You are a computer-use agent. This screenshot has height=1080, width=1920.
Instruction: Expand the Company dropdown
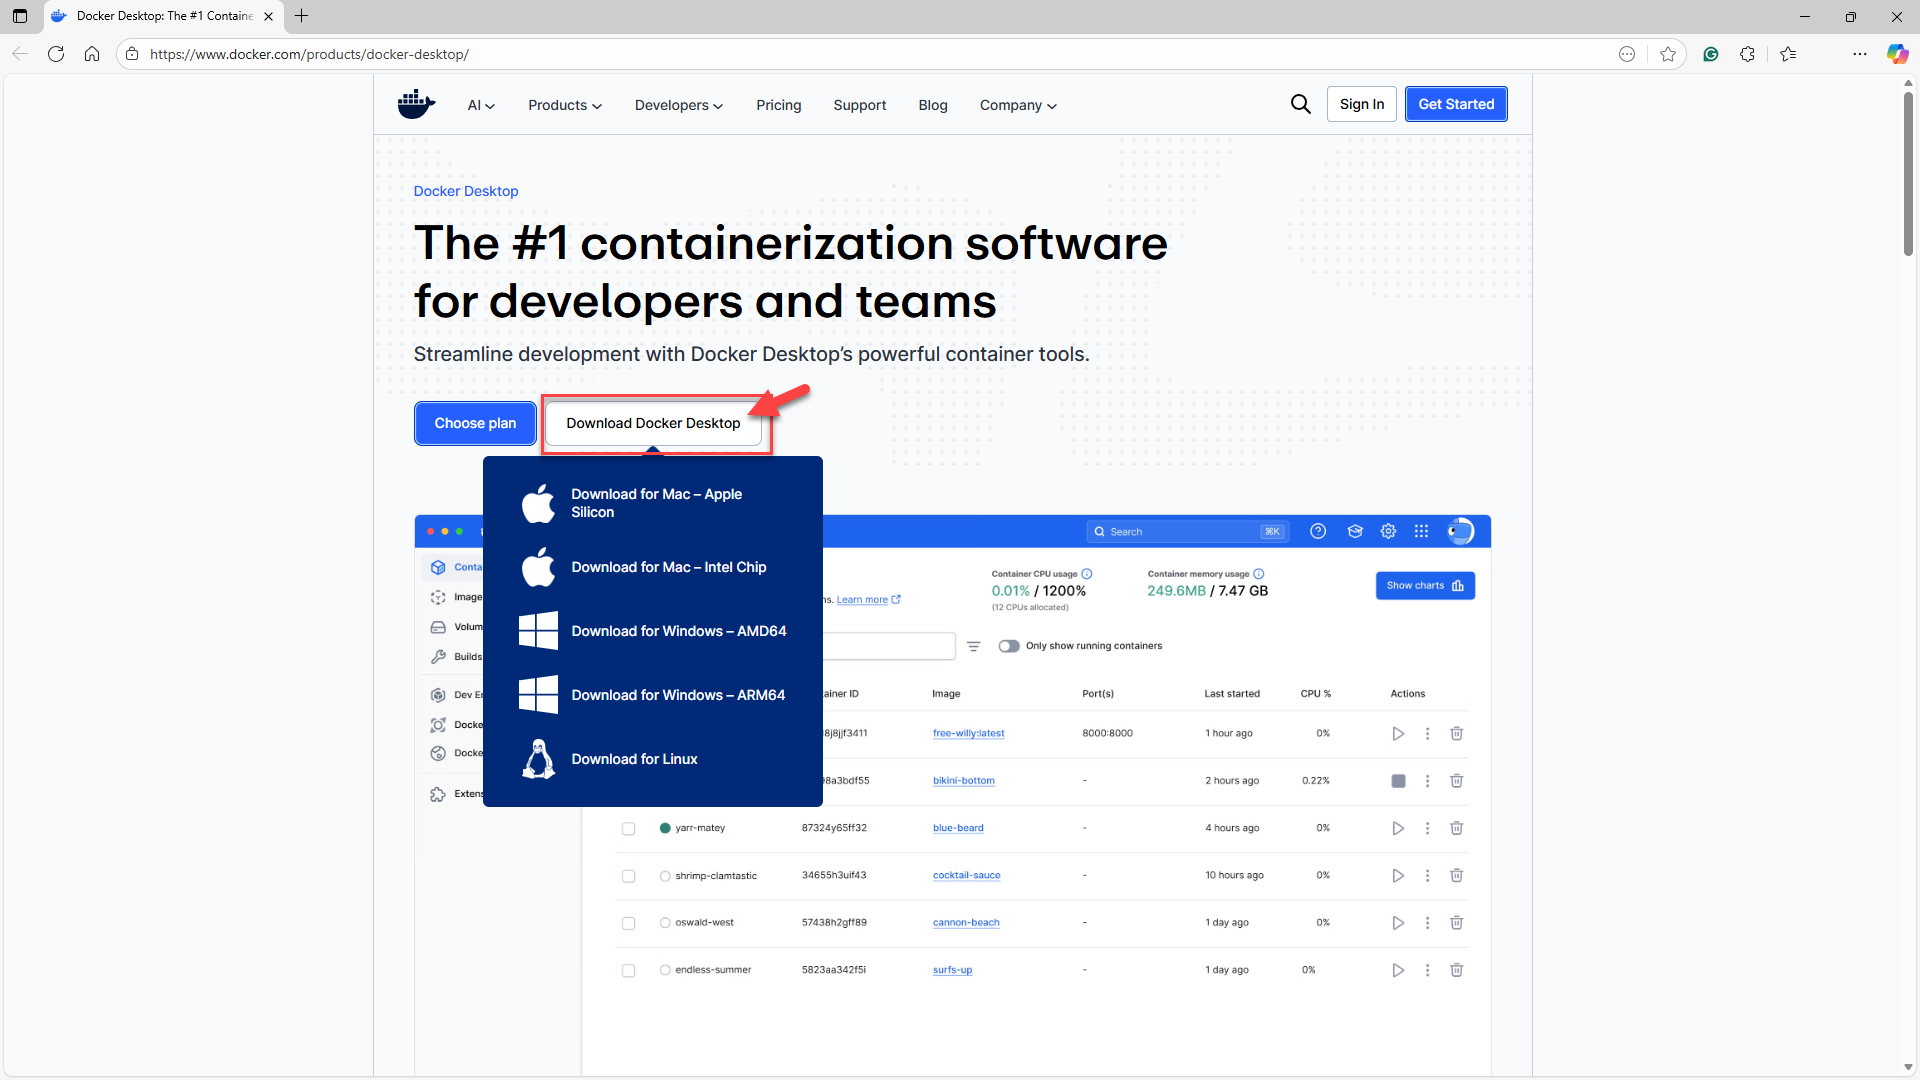(x=1016, y=105)
